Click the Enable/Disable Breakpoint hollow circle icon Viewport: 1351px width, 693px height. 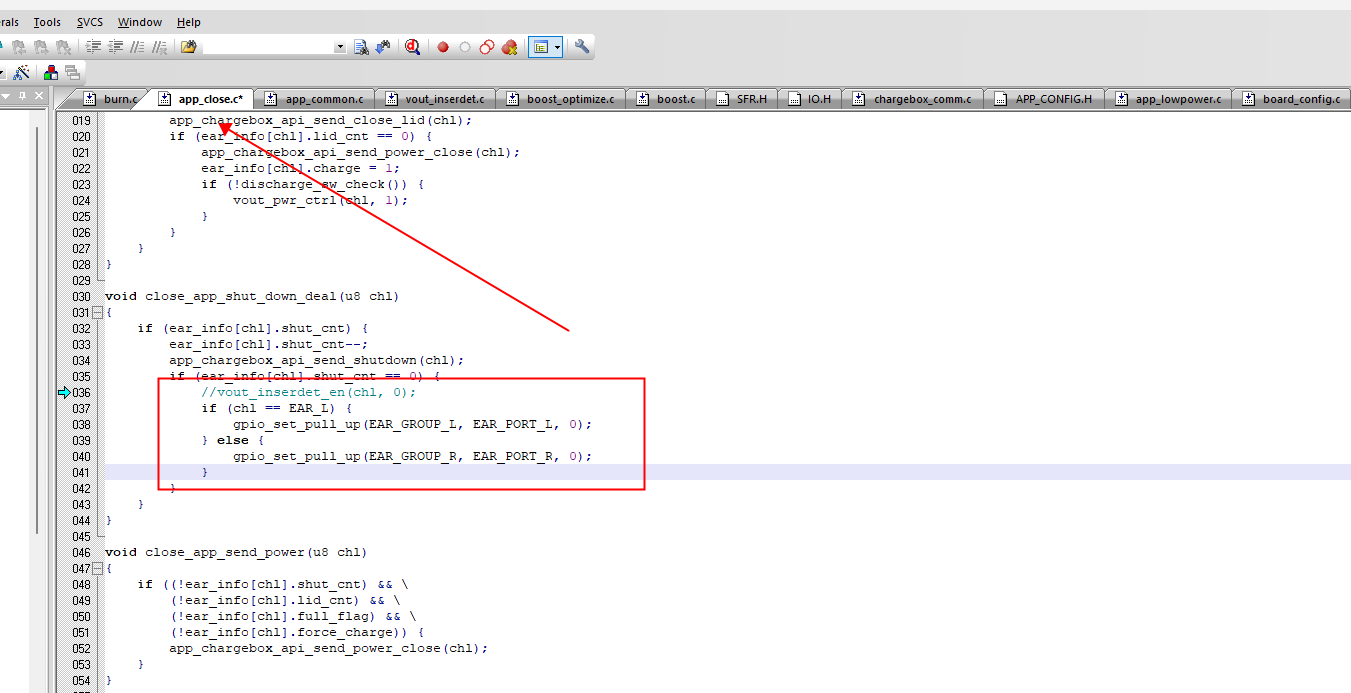click(x=465, y=47)
